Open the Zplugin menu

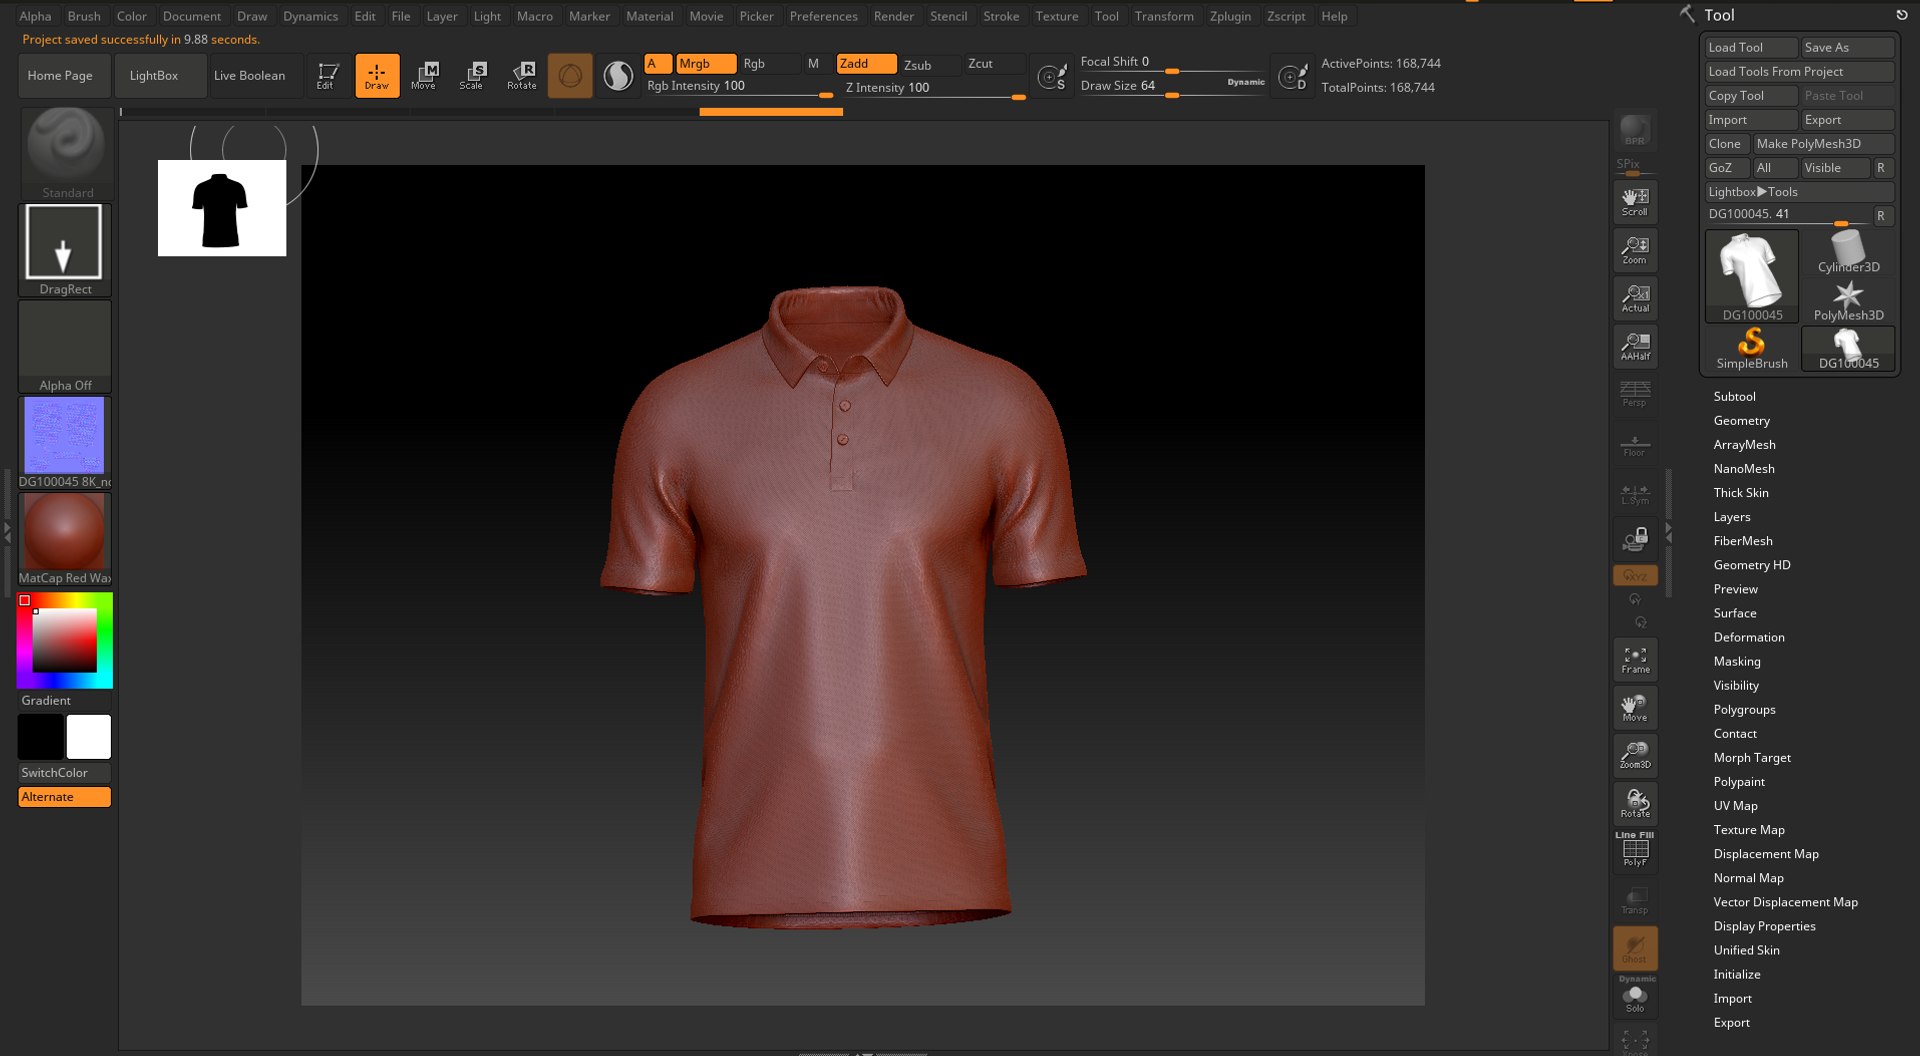[x=1230, y=16]
